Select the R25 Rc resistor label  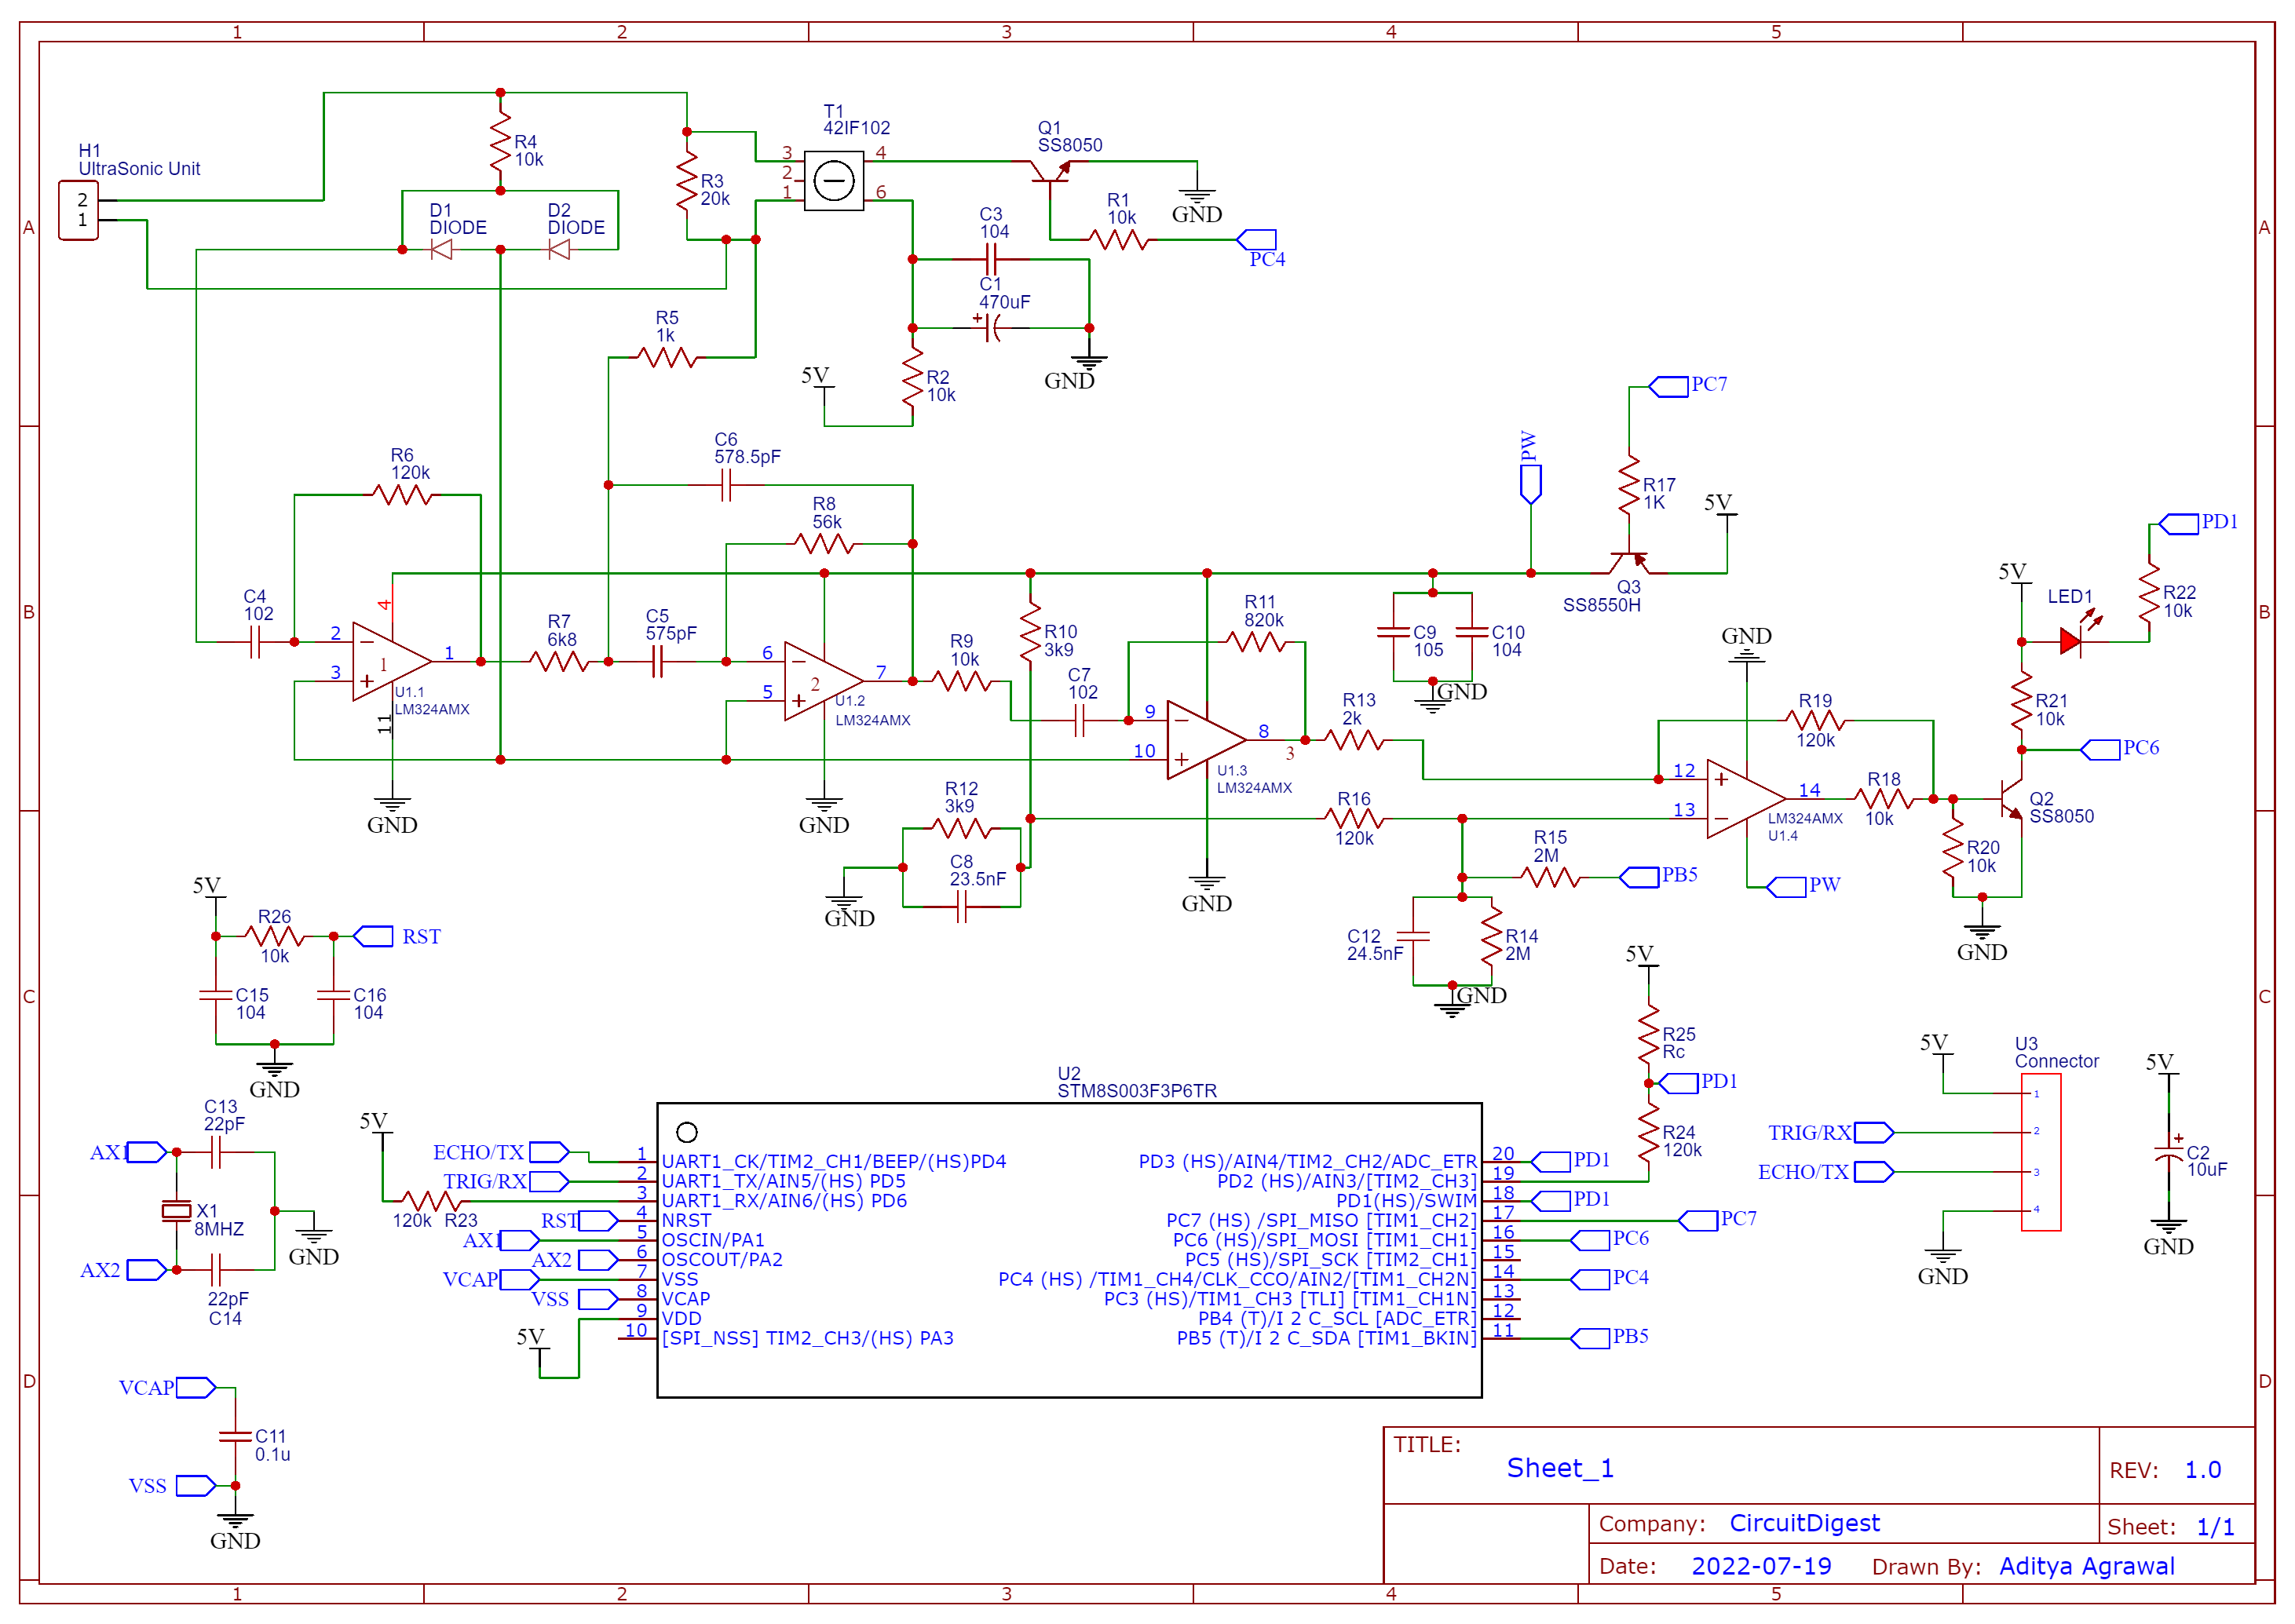click(x=1678, y=1043)
